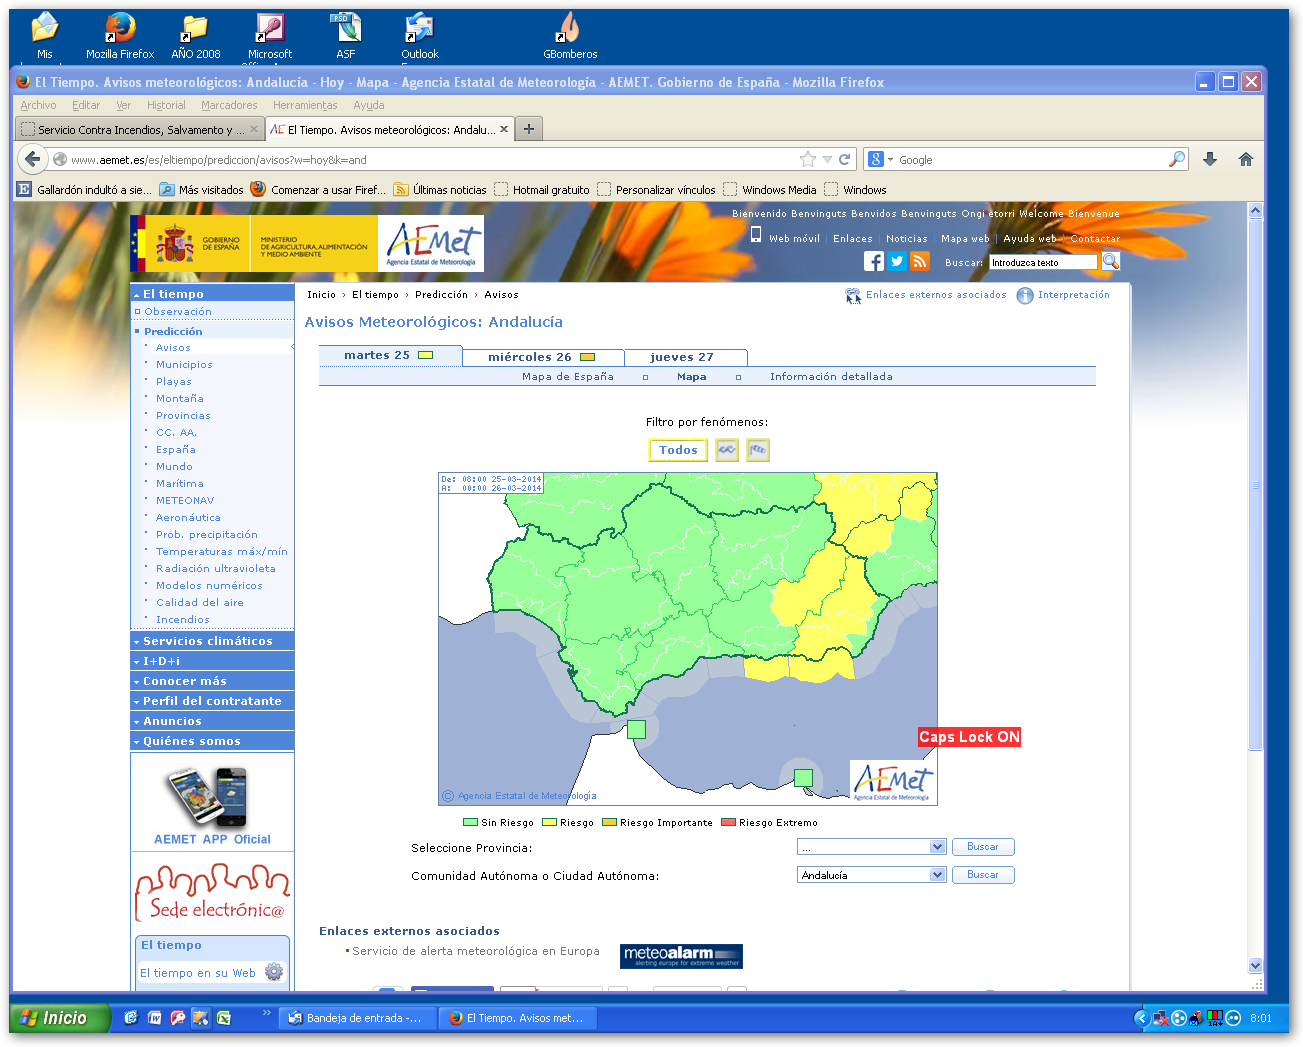
Task: Click the magnifier search icon beside Buscar
Action: (1110, 261)
